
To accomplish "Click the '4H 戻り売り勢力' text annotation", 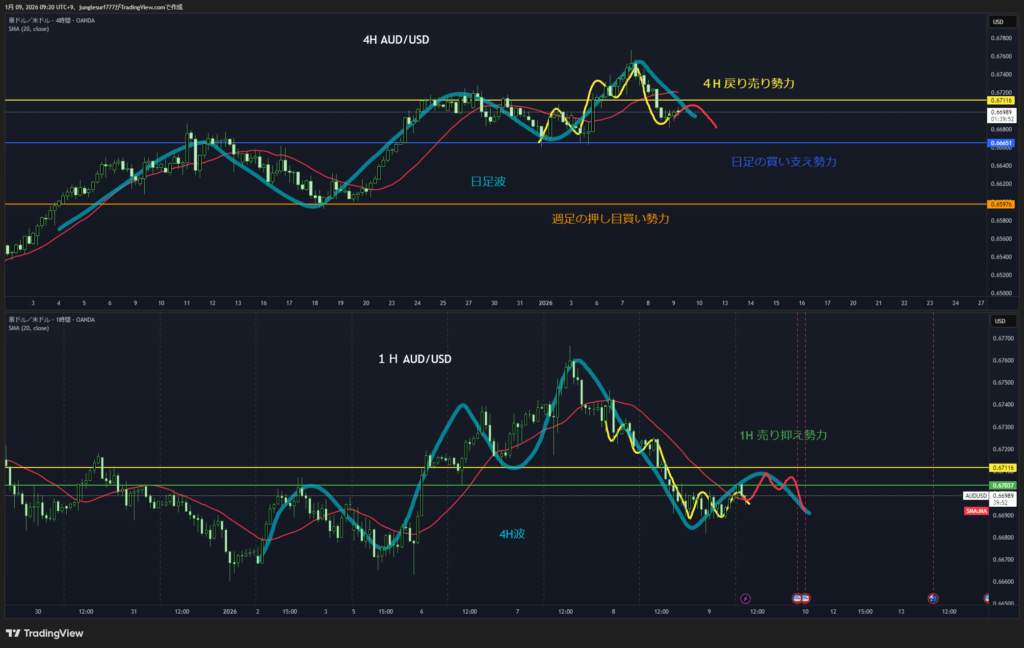I will pyautogui.click(x=748, y=84).
